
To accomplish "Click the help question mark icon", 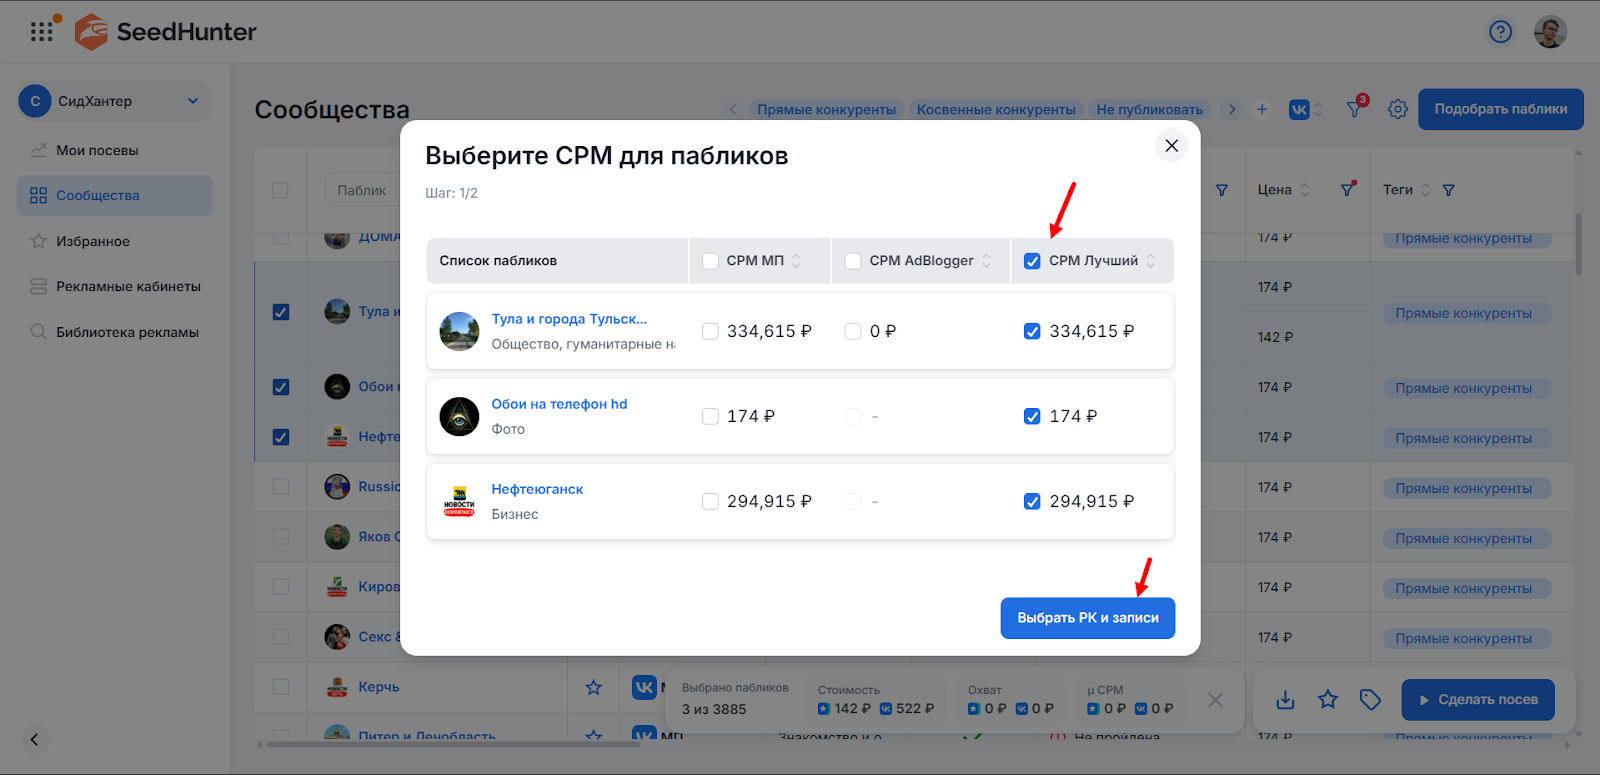I will tap(1500, 32).
